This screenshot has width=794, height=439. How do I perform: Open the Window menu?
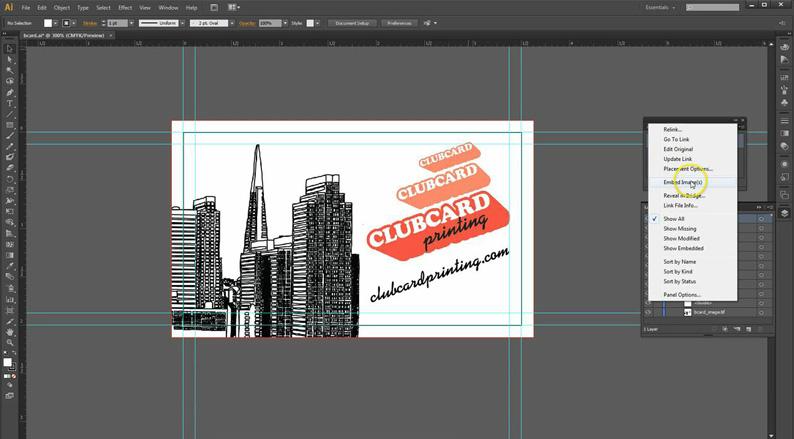click(x=168, y=8)
